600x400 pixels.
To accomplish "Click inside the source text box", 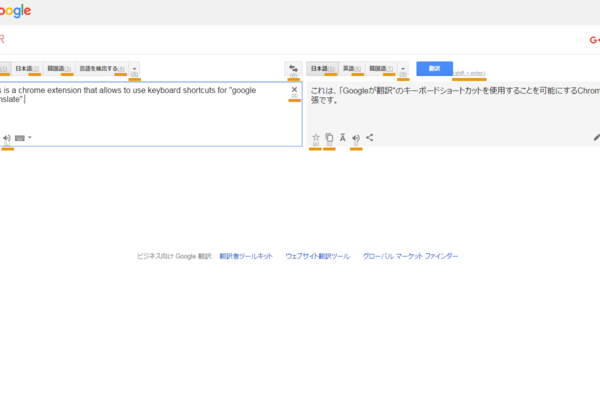I will pos(151,114).
